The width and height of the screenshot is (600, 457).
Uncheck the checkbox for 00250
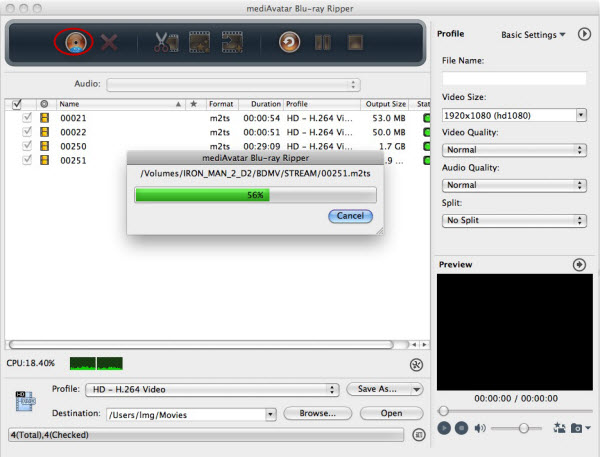27,146
